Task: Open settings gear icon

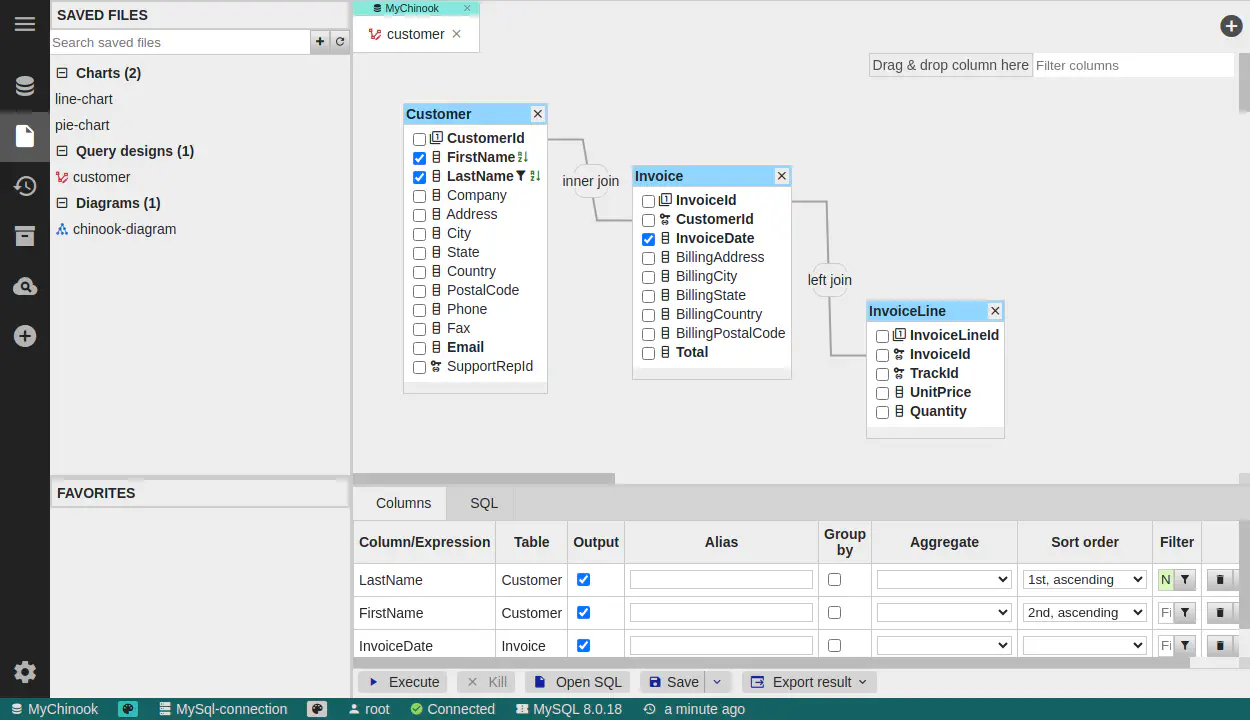Action: [x=25, y=672]
